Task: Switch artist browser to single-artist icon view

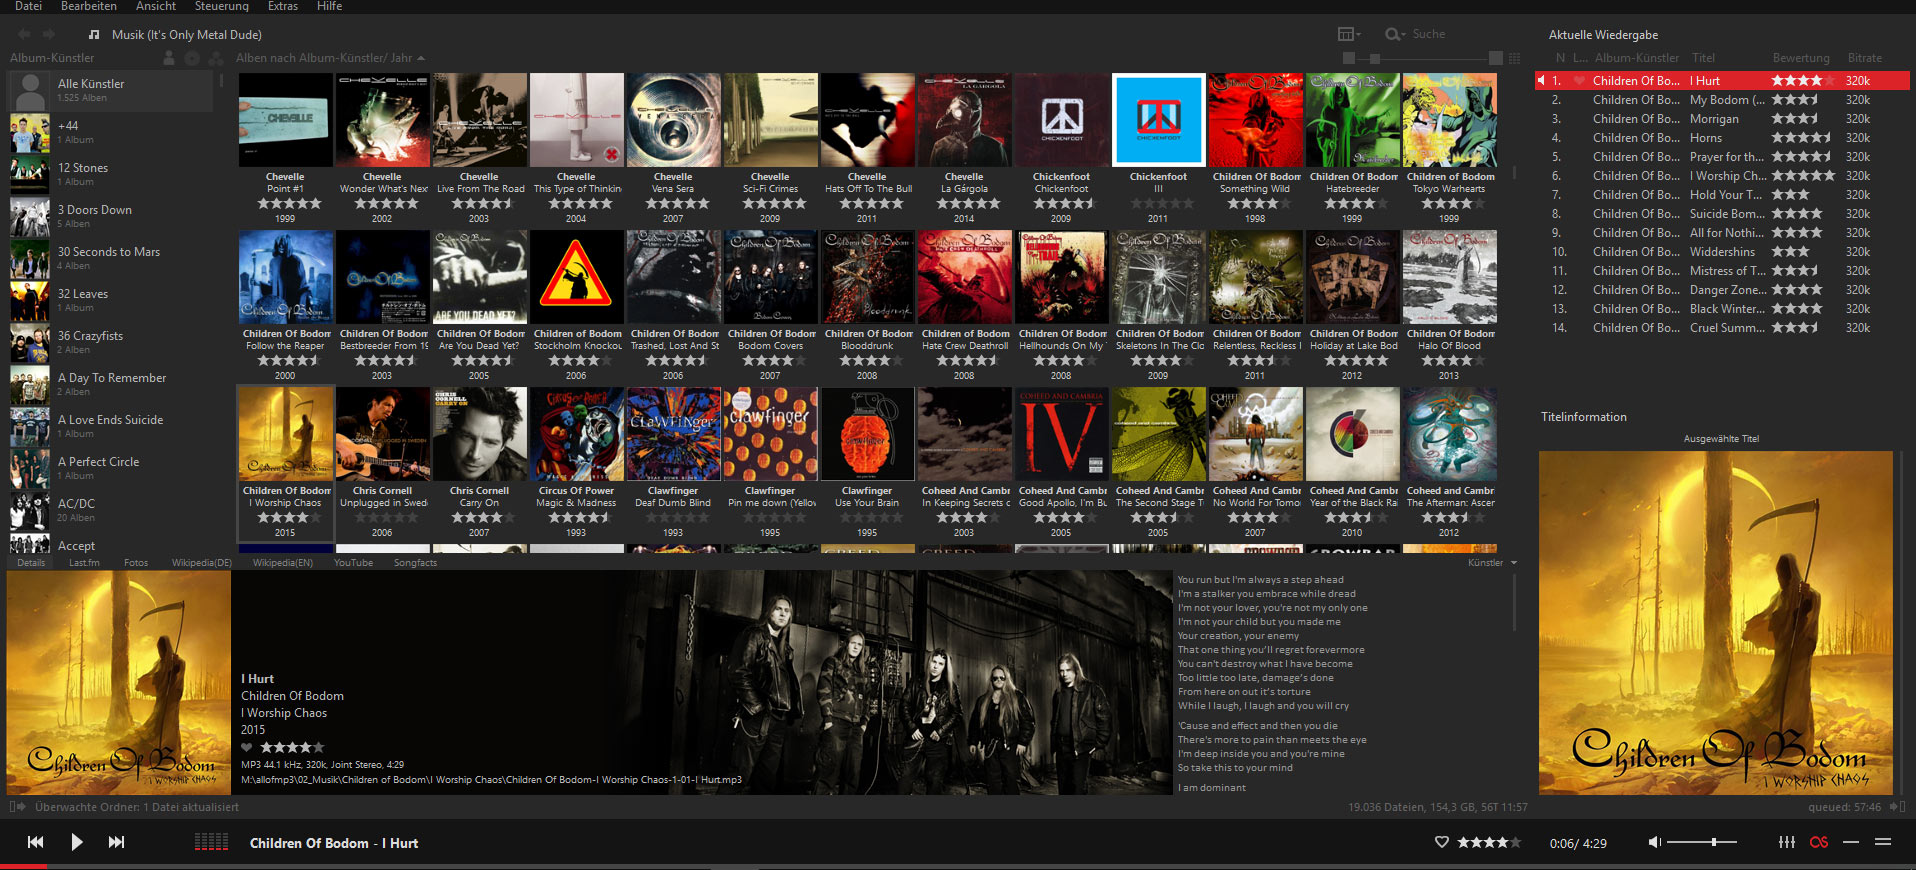Action: 169,58
